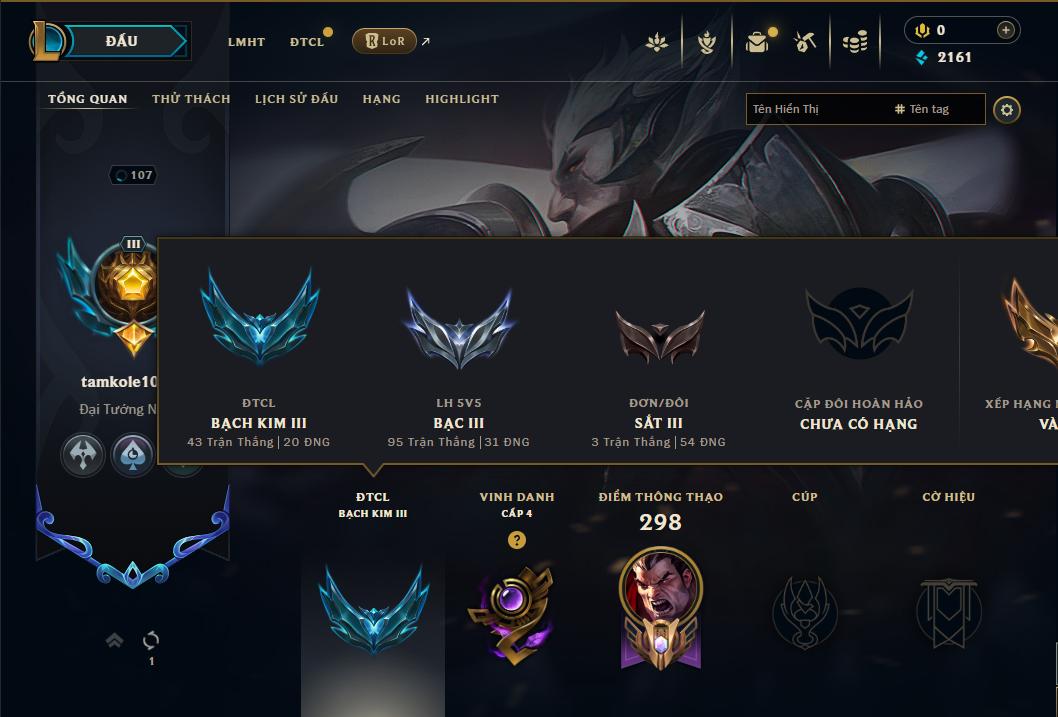Image resolution: width=1058 pixels, height=717 pixels.
Task: Open the Store coins icon
Action: coord(855,42)
